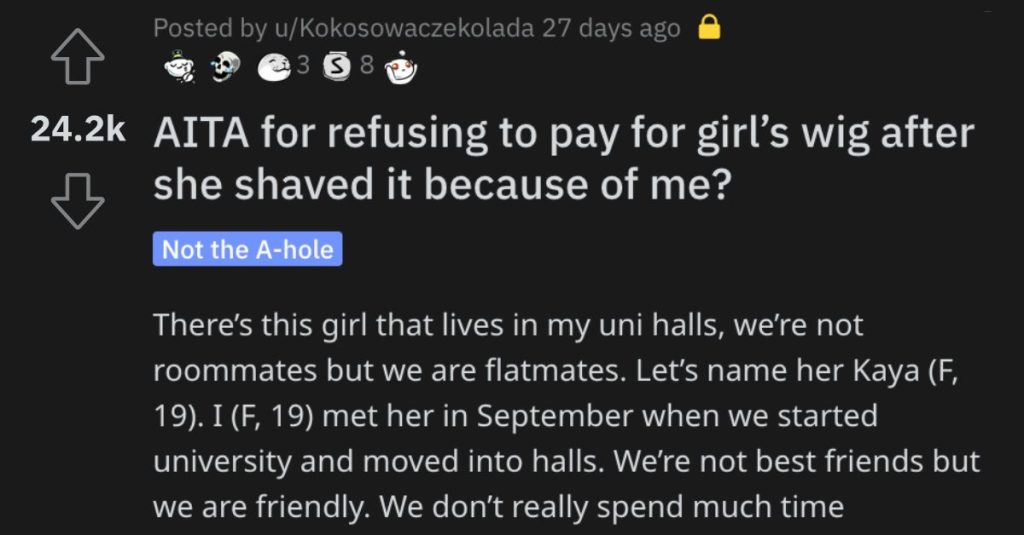Click the 24.2k vote score
Image resolution: width=1024 pixels, height=535 pixels.
click(78, 129)
